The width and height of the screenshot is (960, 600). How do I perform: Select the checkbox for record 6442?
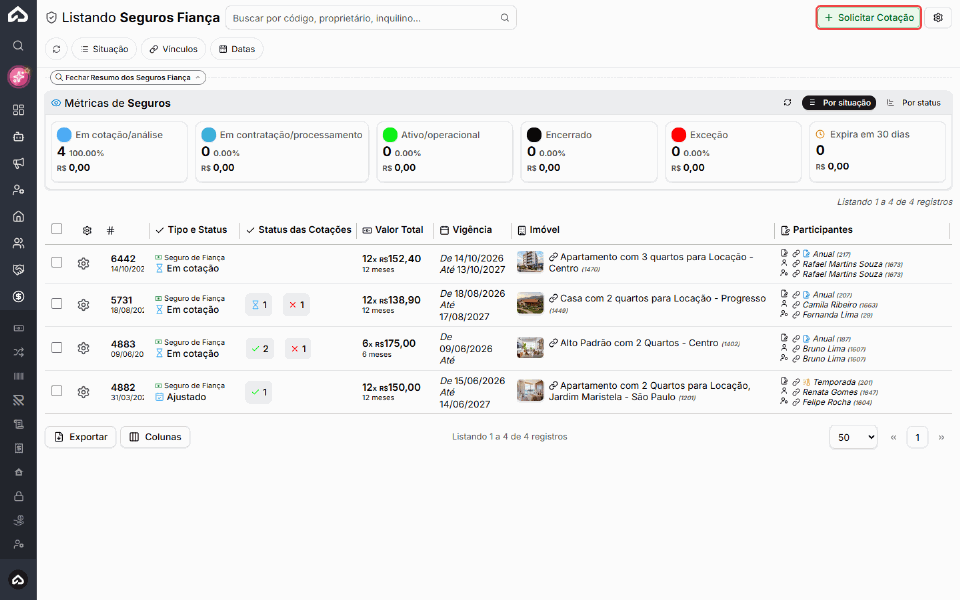pos(57,263)
